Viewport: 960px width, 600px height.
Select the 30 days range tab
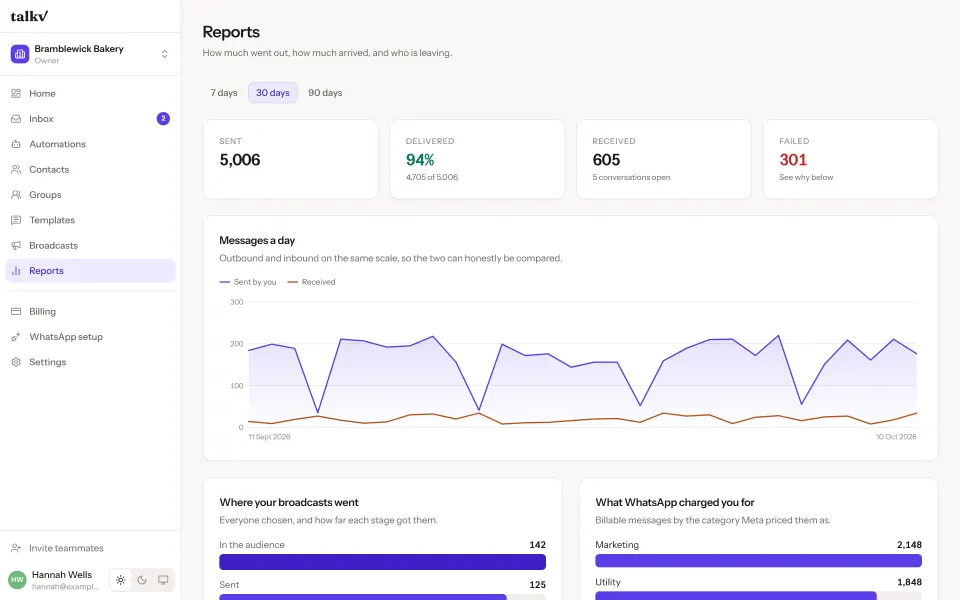[272, 92]
